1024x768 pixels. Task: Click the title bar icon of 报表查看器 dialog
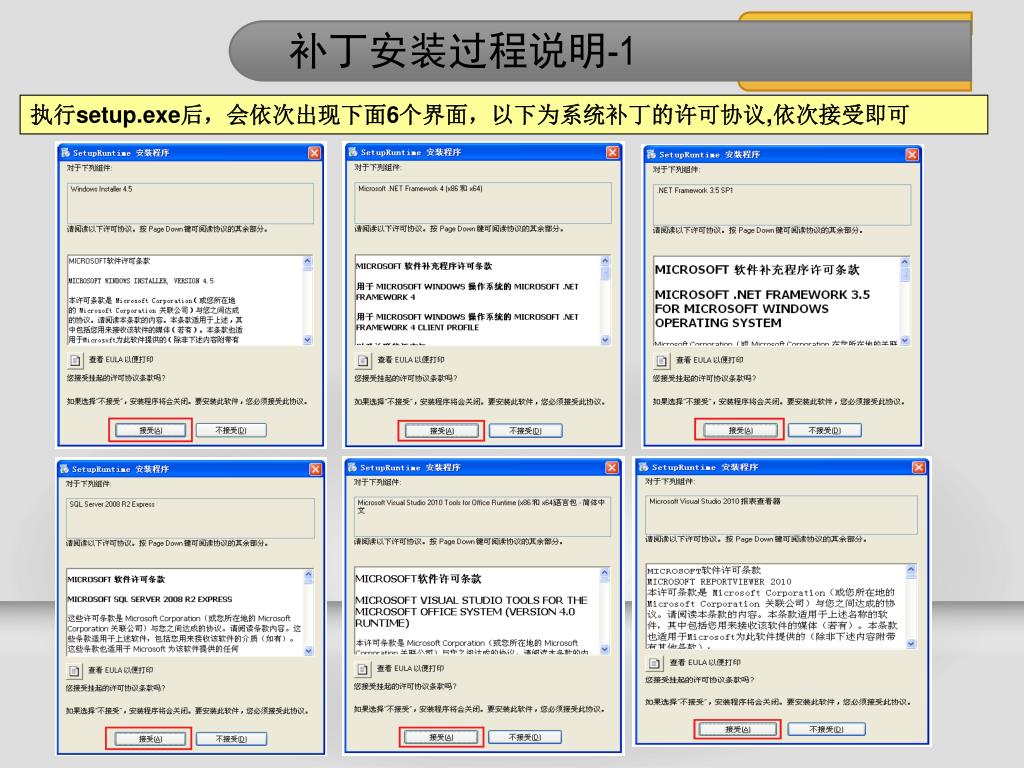click(644, 467)
